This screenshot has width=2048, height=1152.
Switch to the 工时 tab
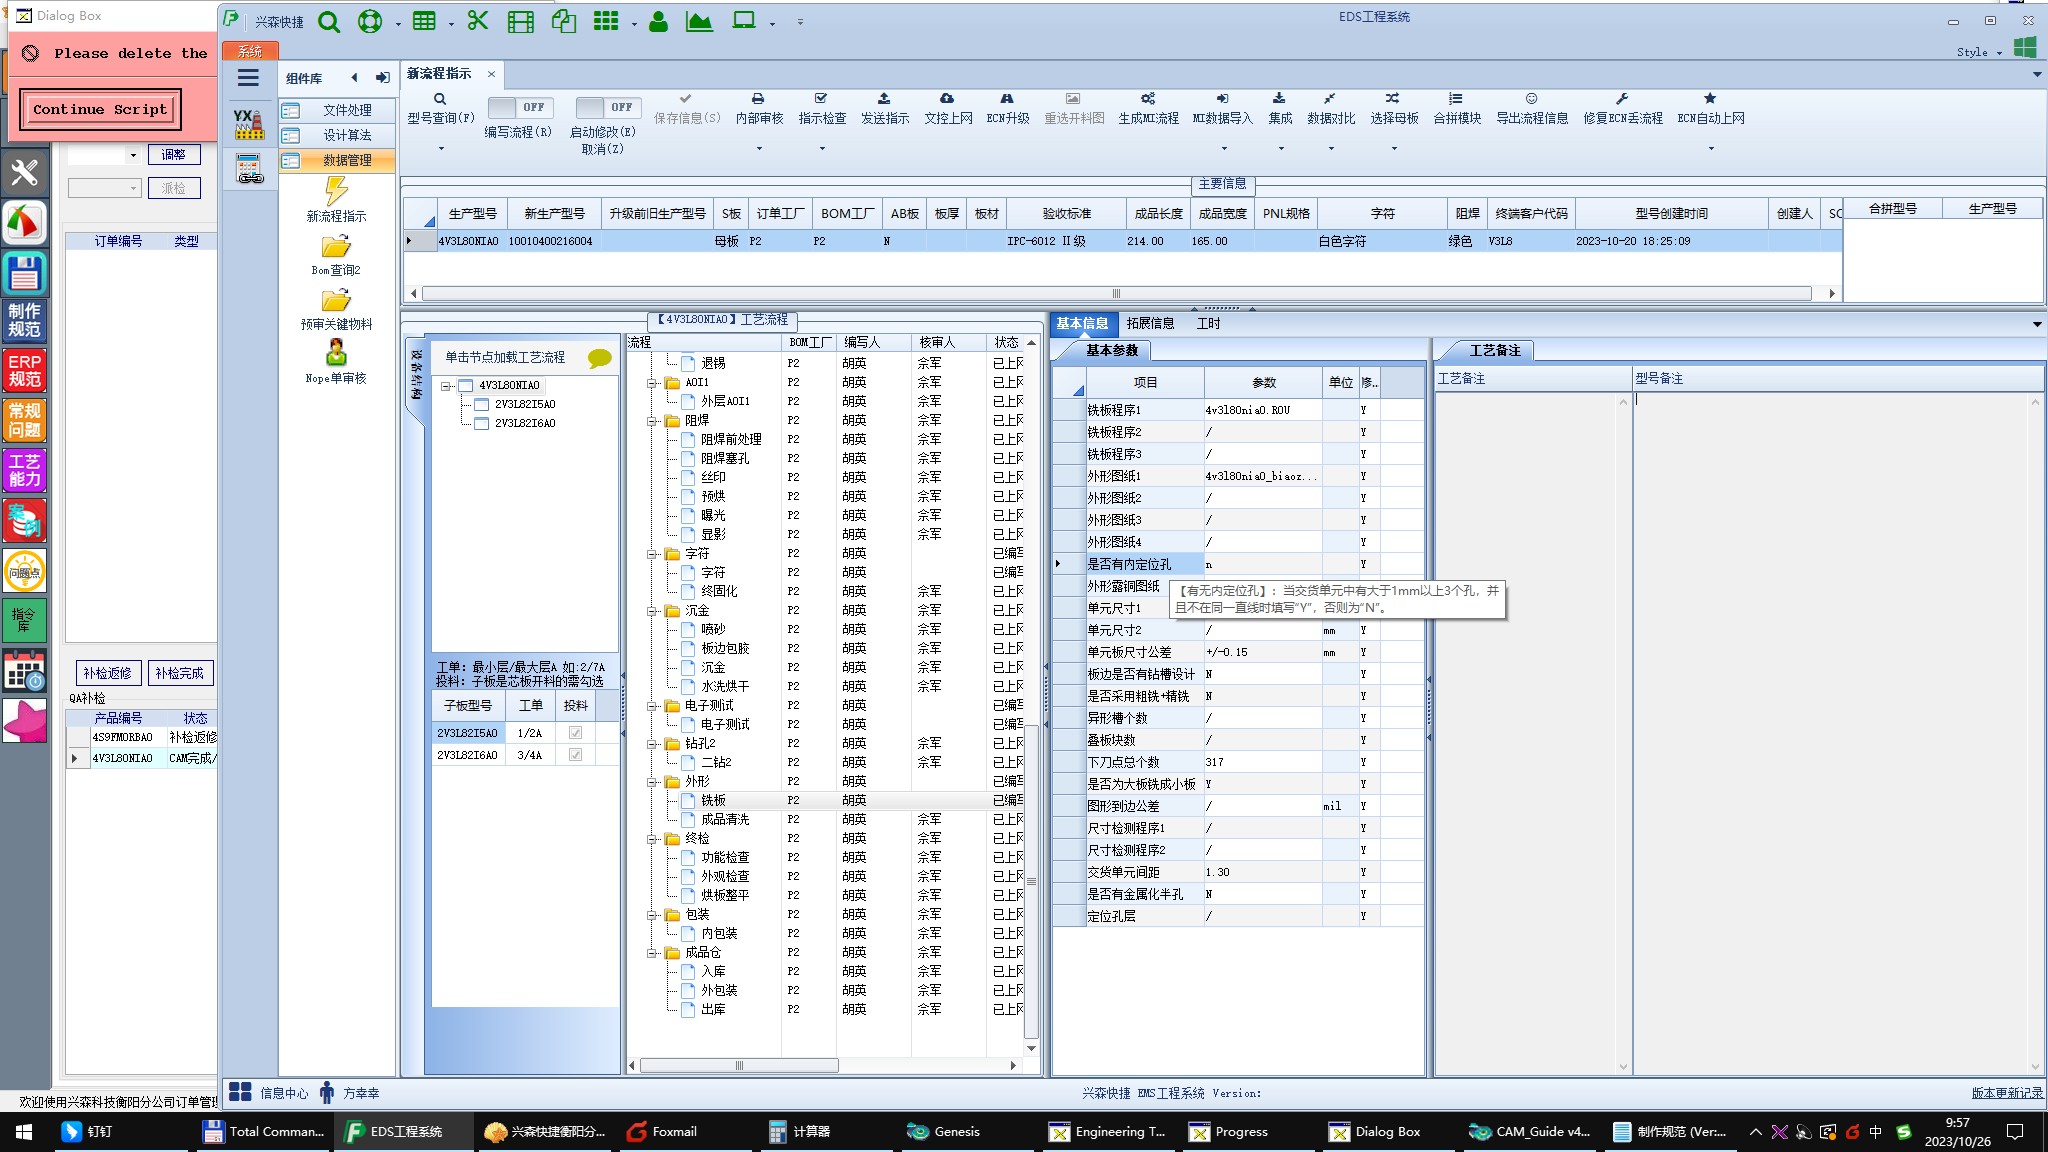click(1208, 324)
